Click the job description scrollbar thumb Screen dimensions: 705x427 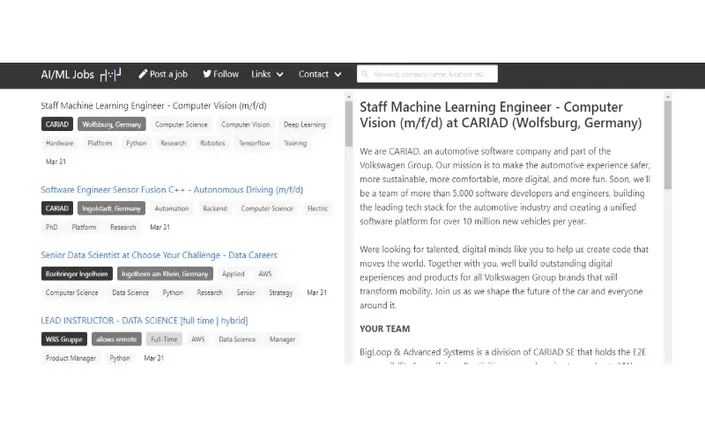[x=668, y=145]
